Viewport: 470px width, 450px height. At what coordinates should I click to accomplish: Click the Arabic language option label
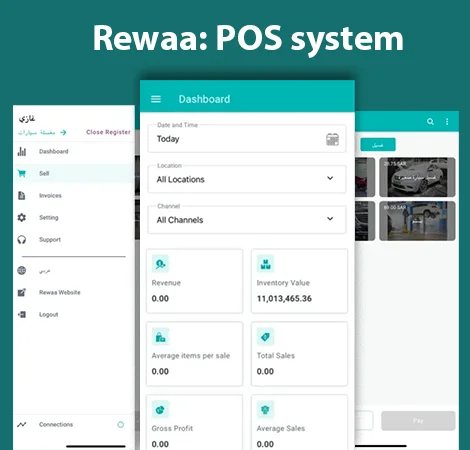pyautogui.click(x=45, y=271)
